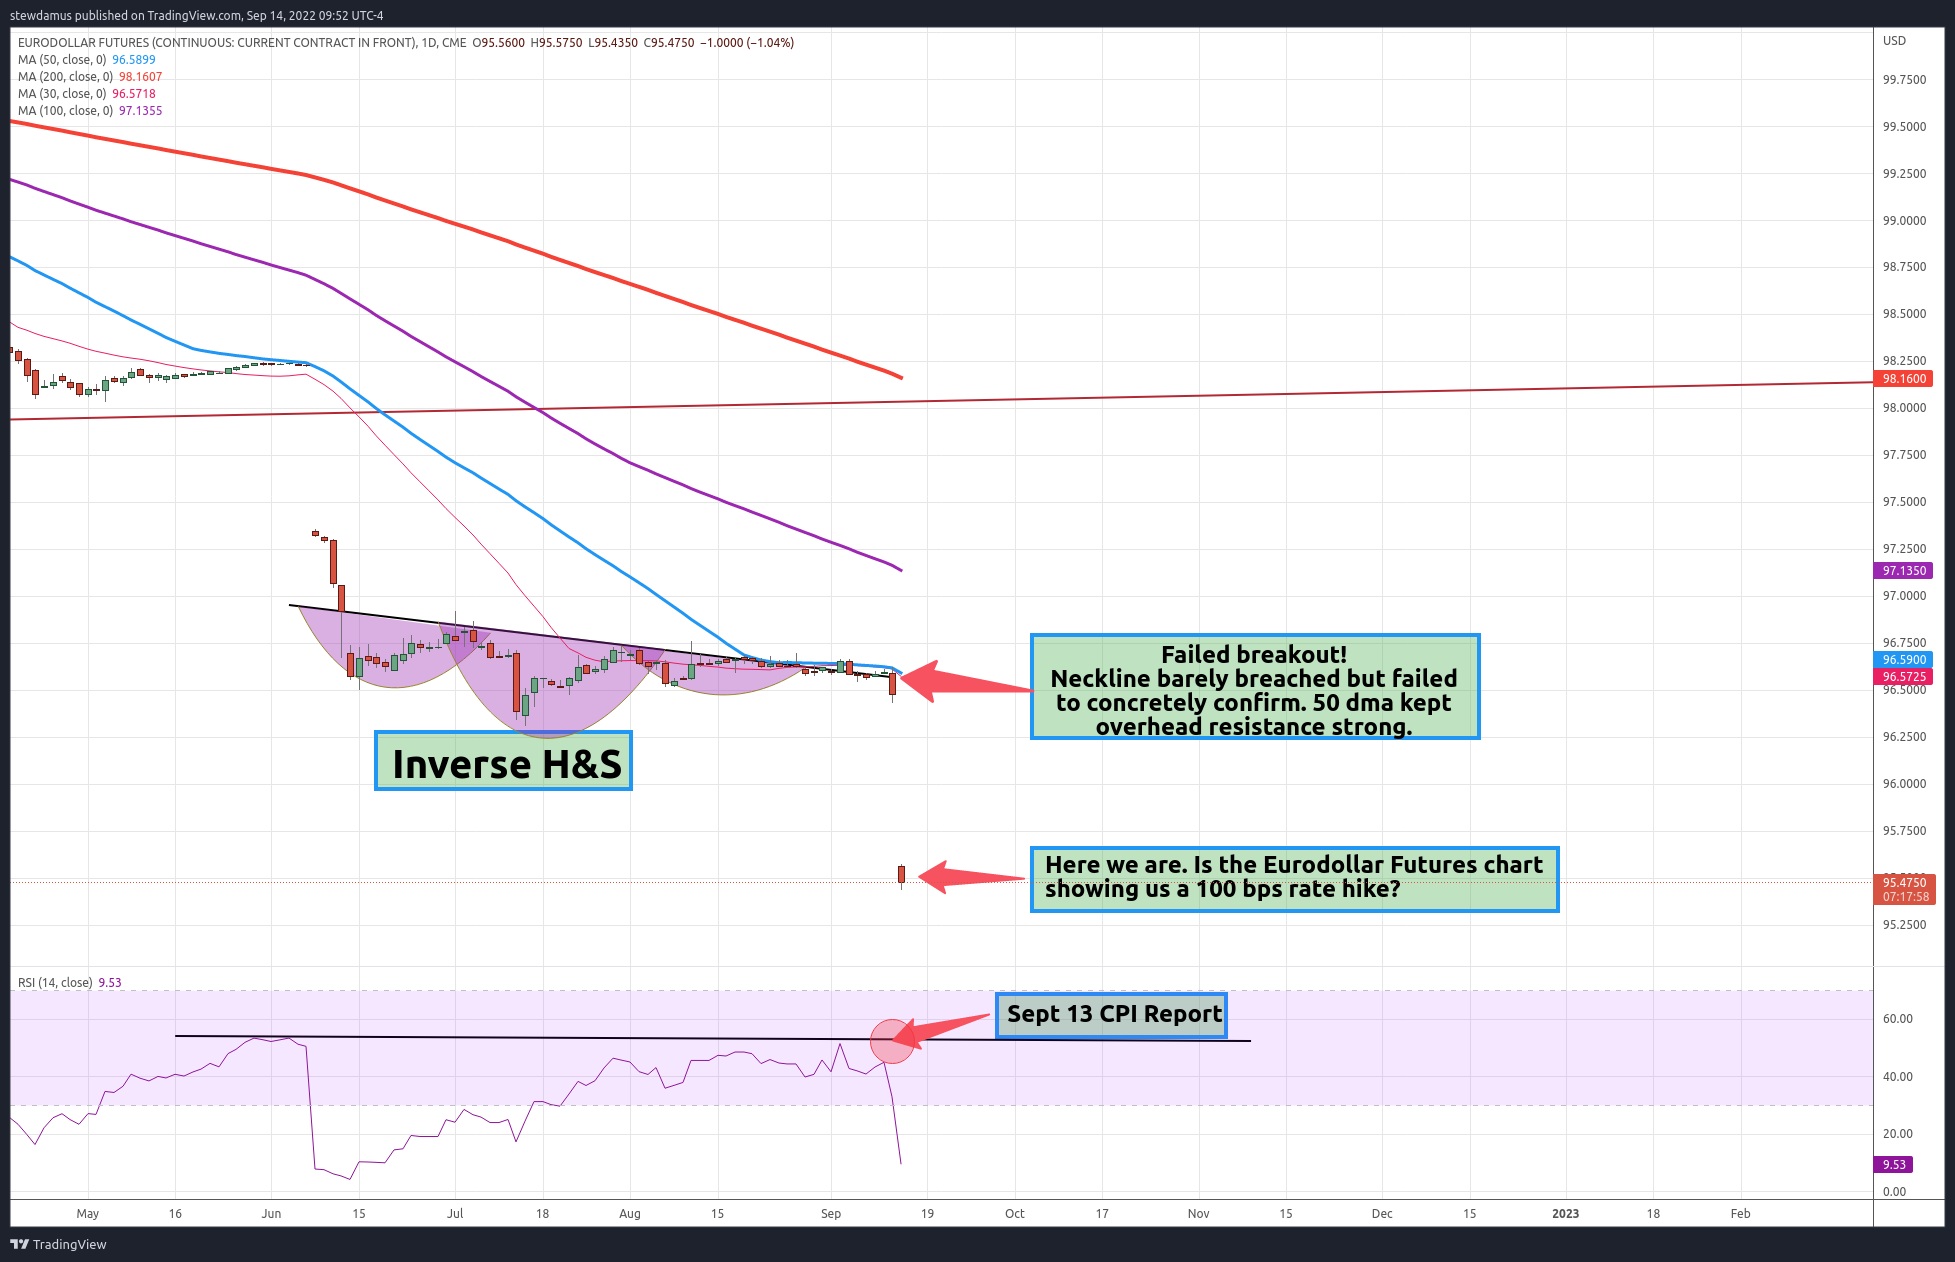This screenshot has width=1955, height=1262.
Task: Click the purple 97.1350 price axis tag
Action: (x=1903, y=571)
